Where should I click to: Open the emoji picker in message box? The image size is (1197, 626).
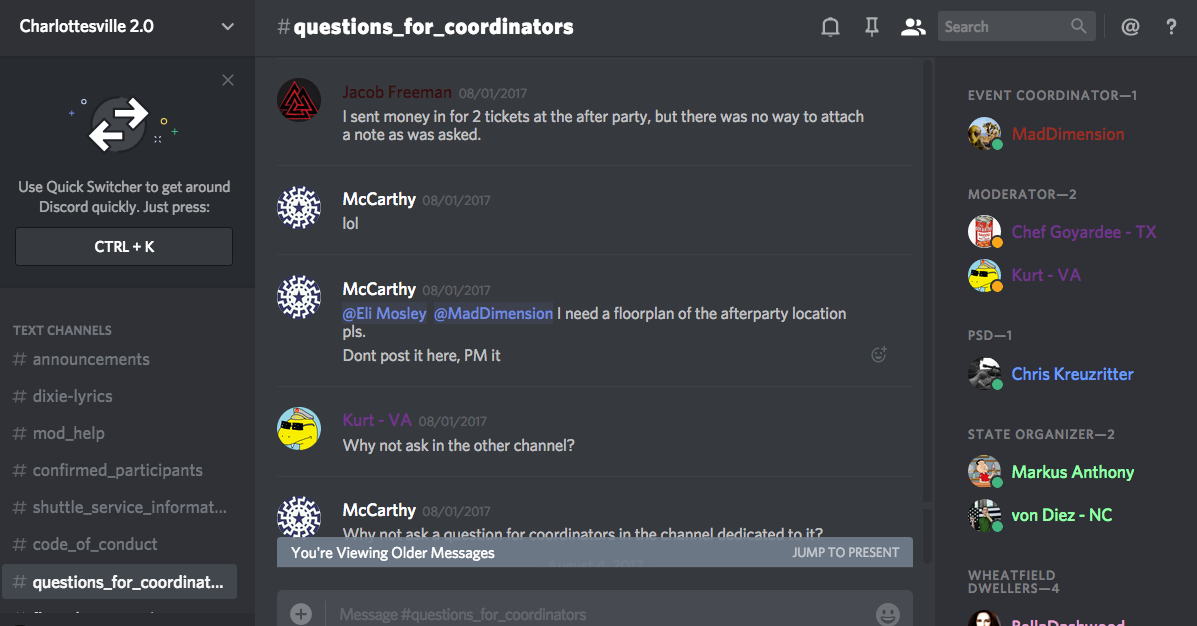[x=887, y=614]
